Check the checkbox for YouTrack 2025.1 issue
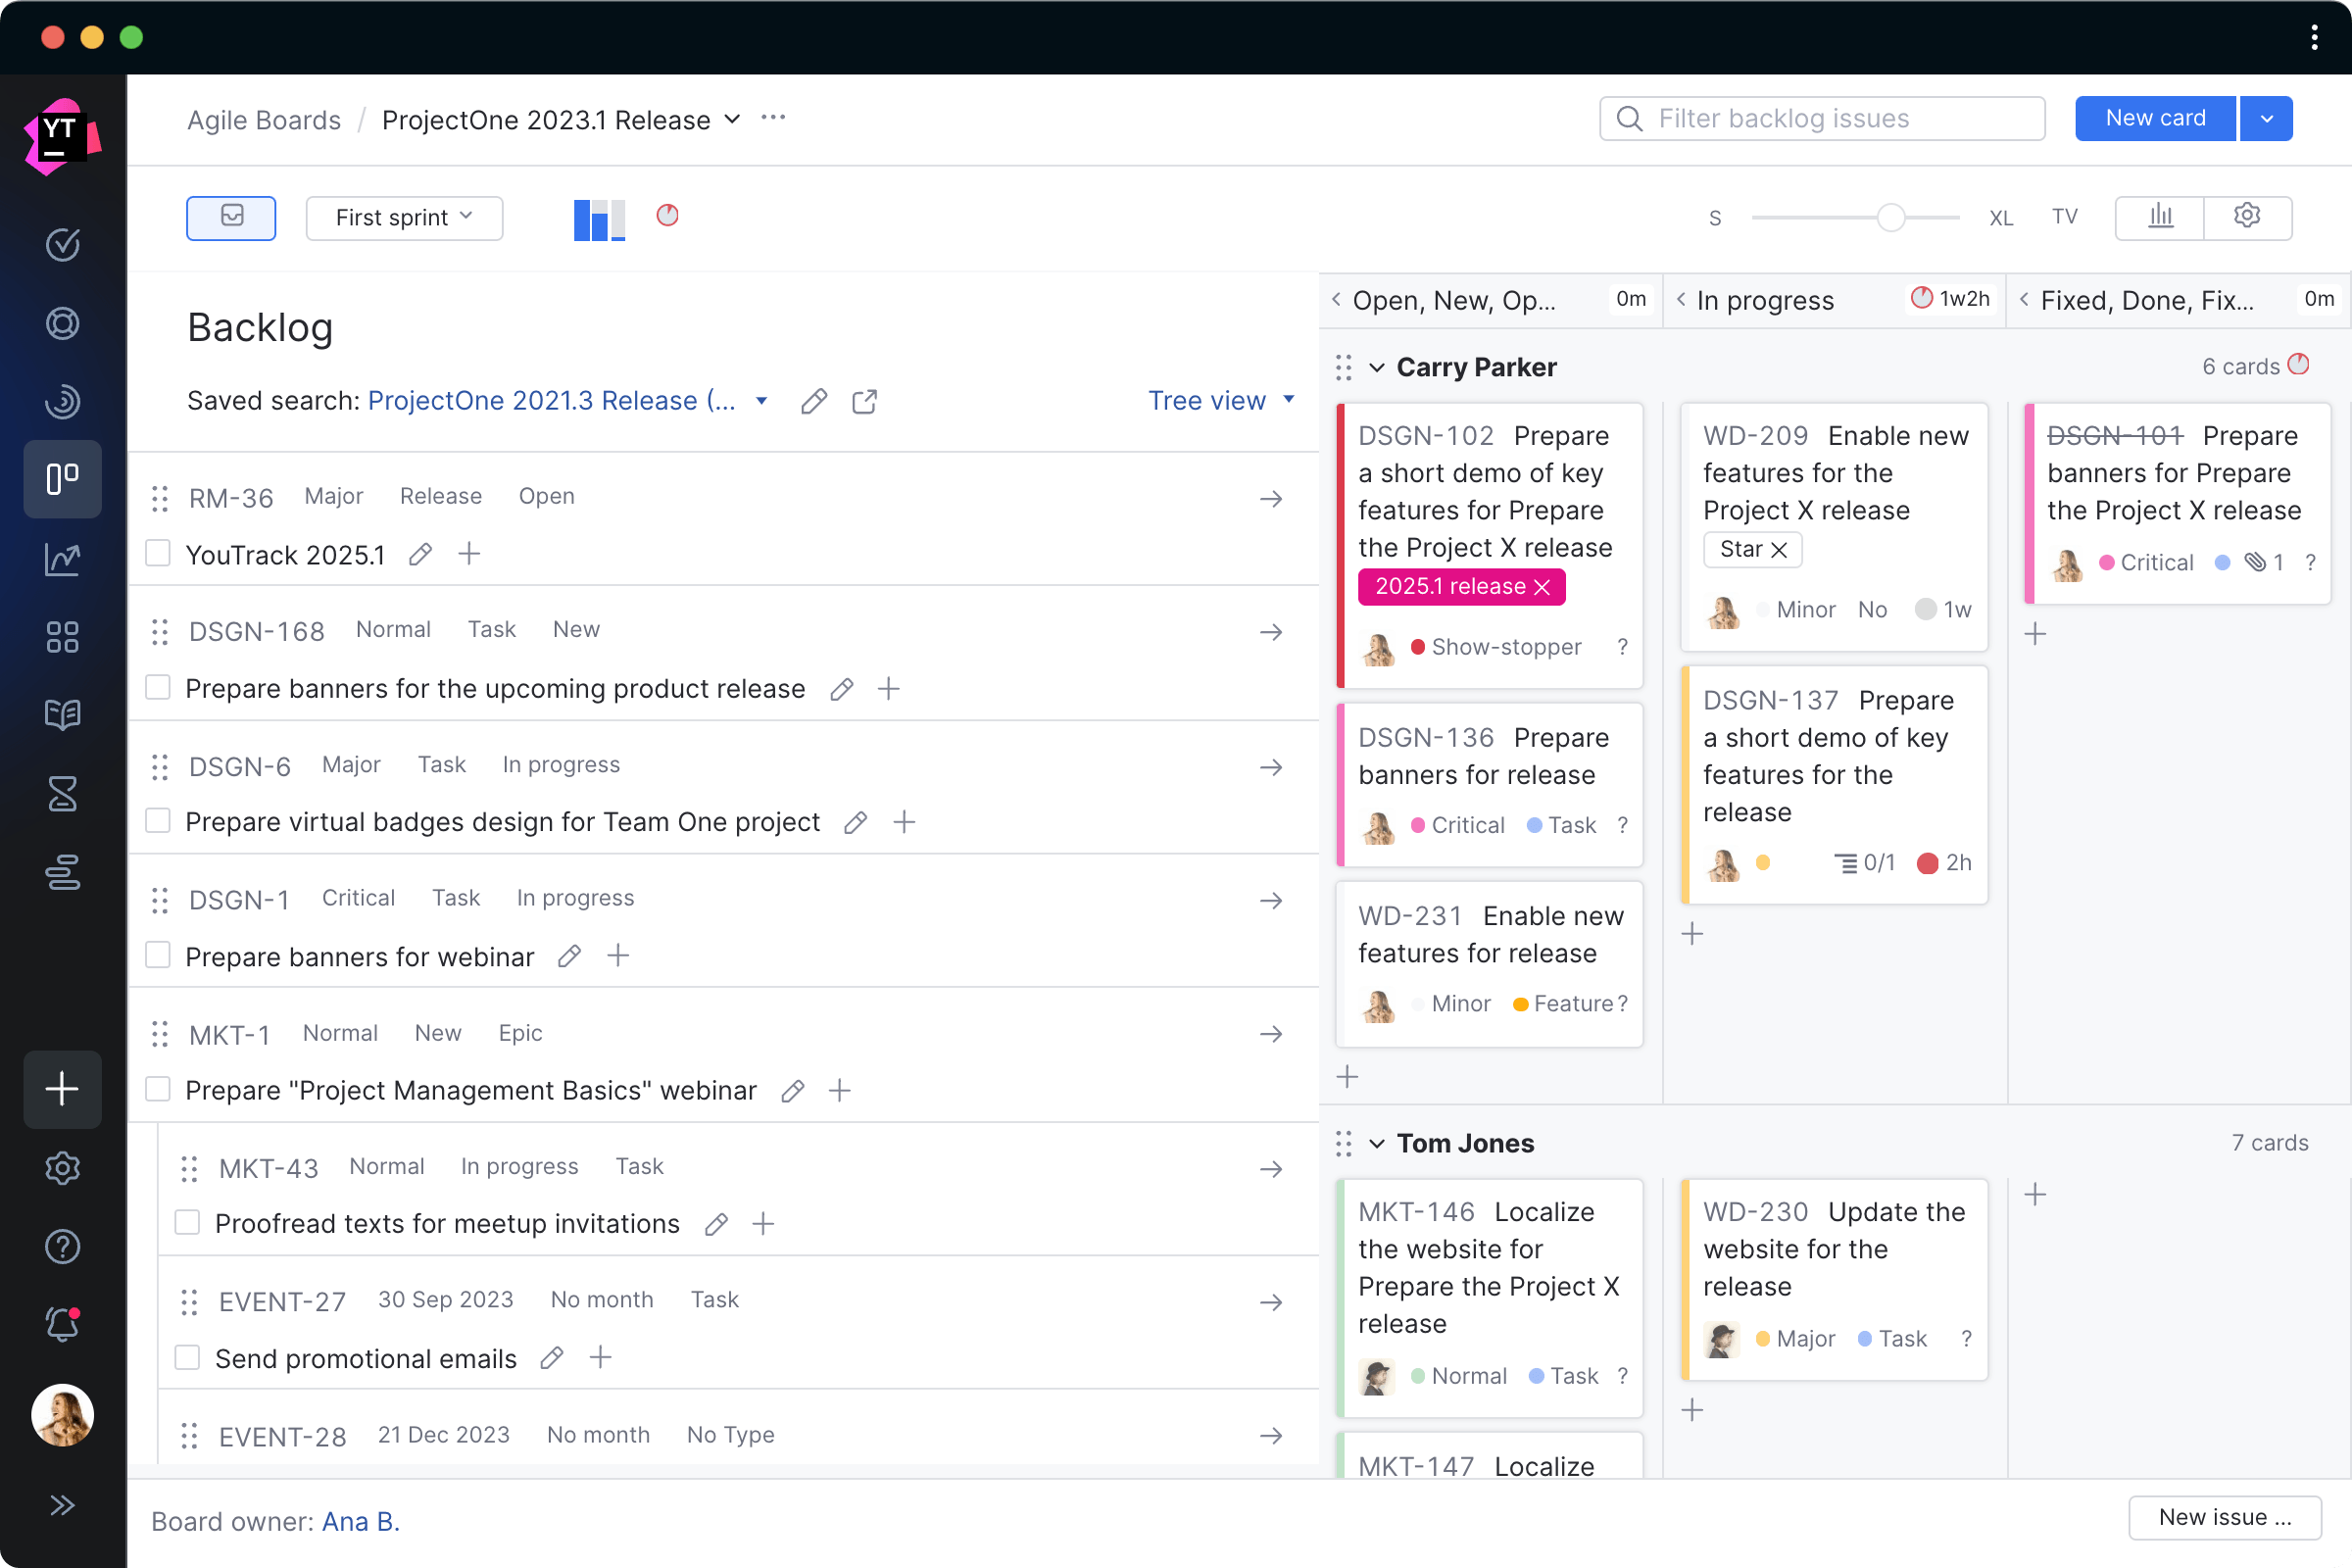 click(158, 552)
